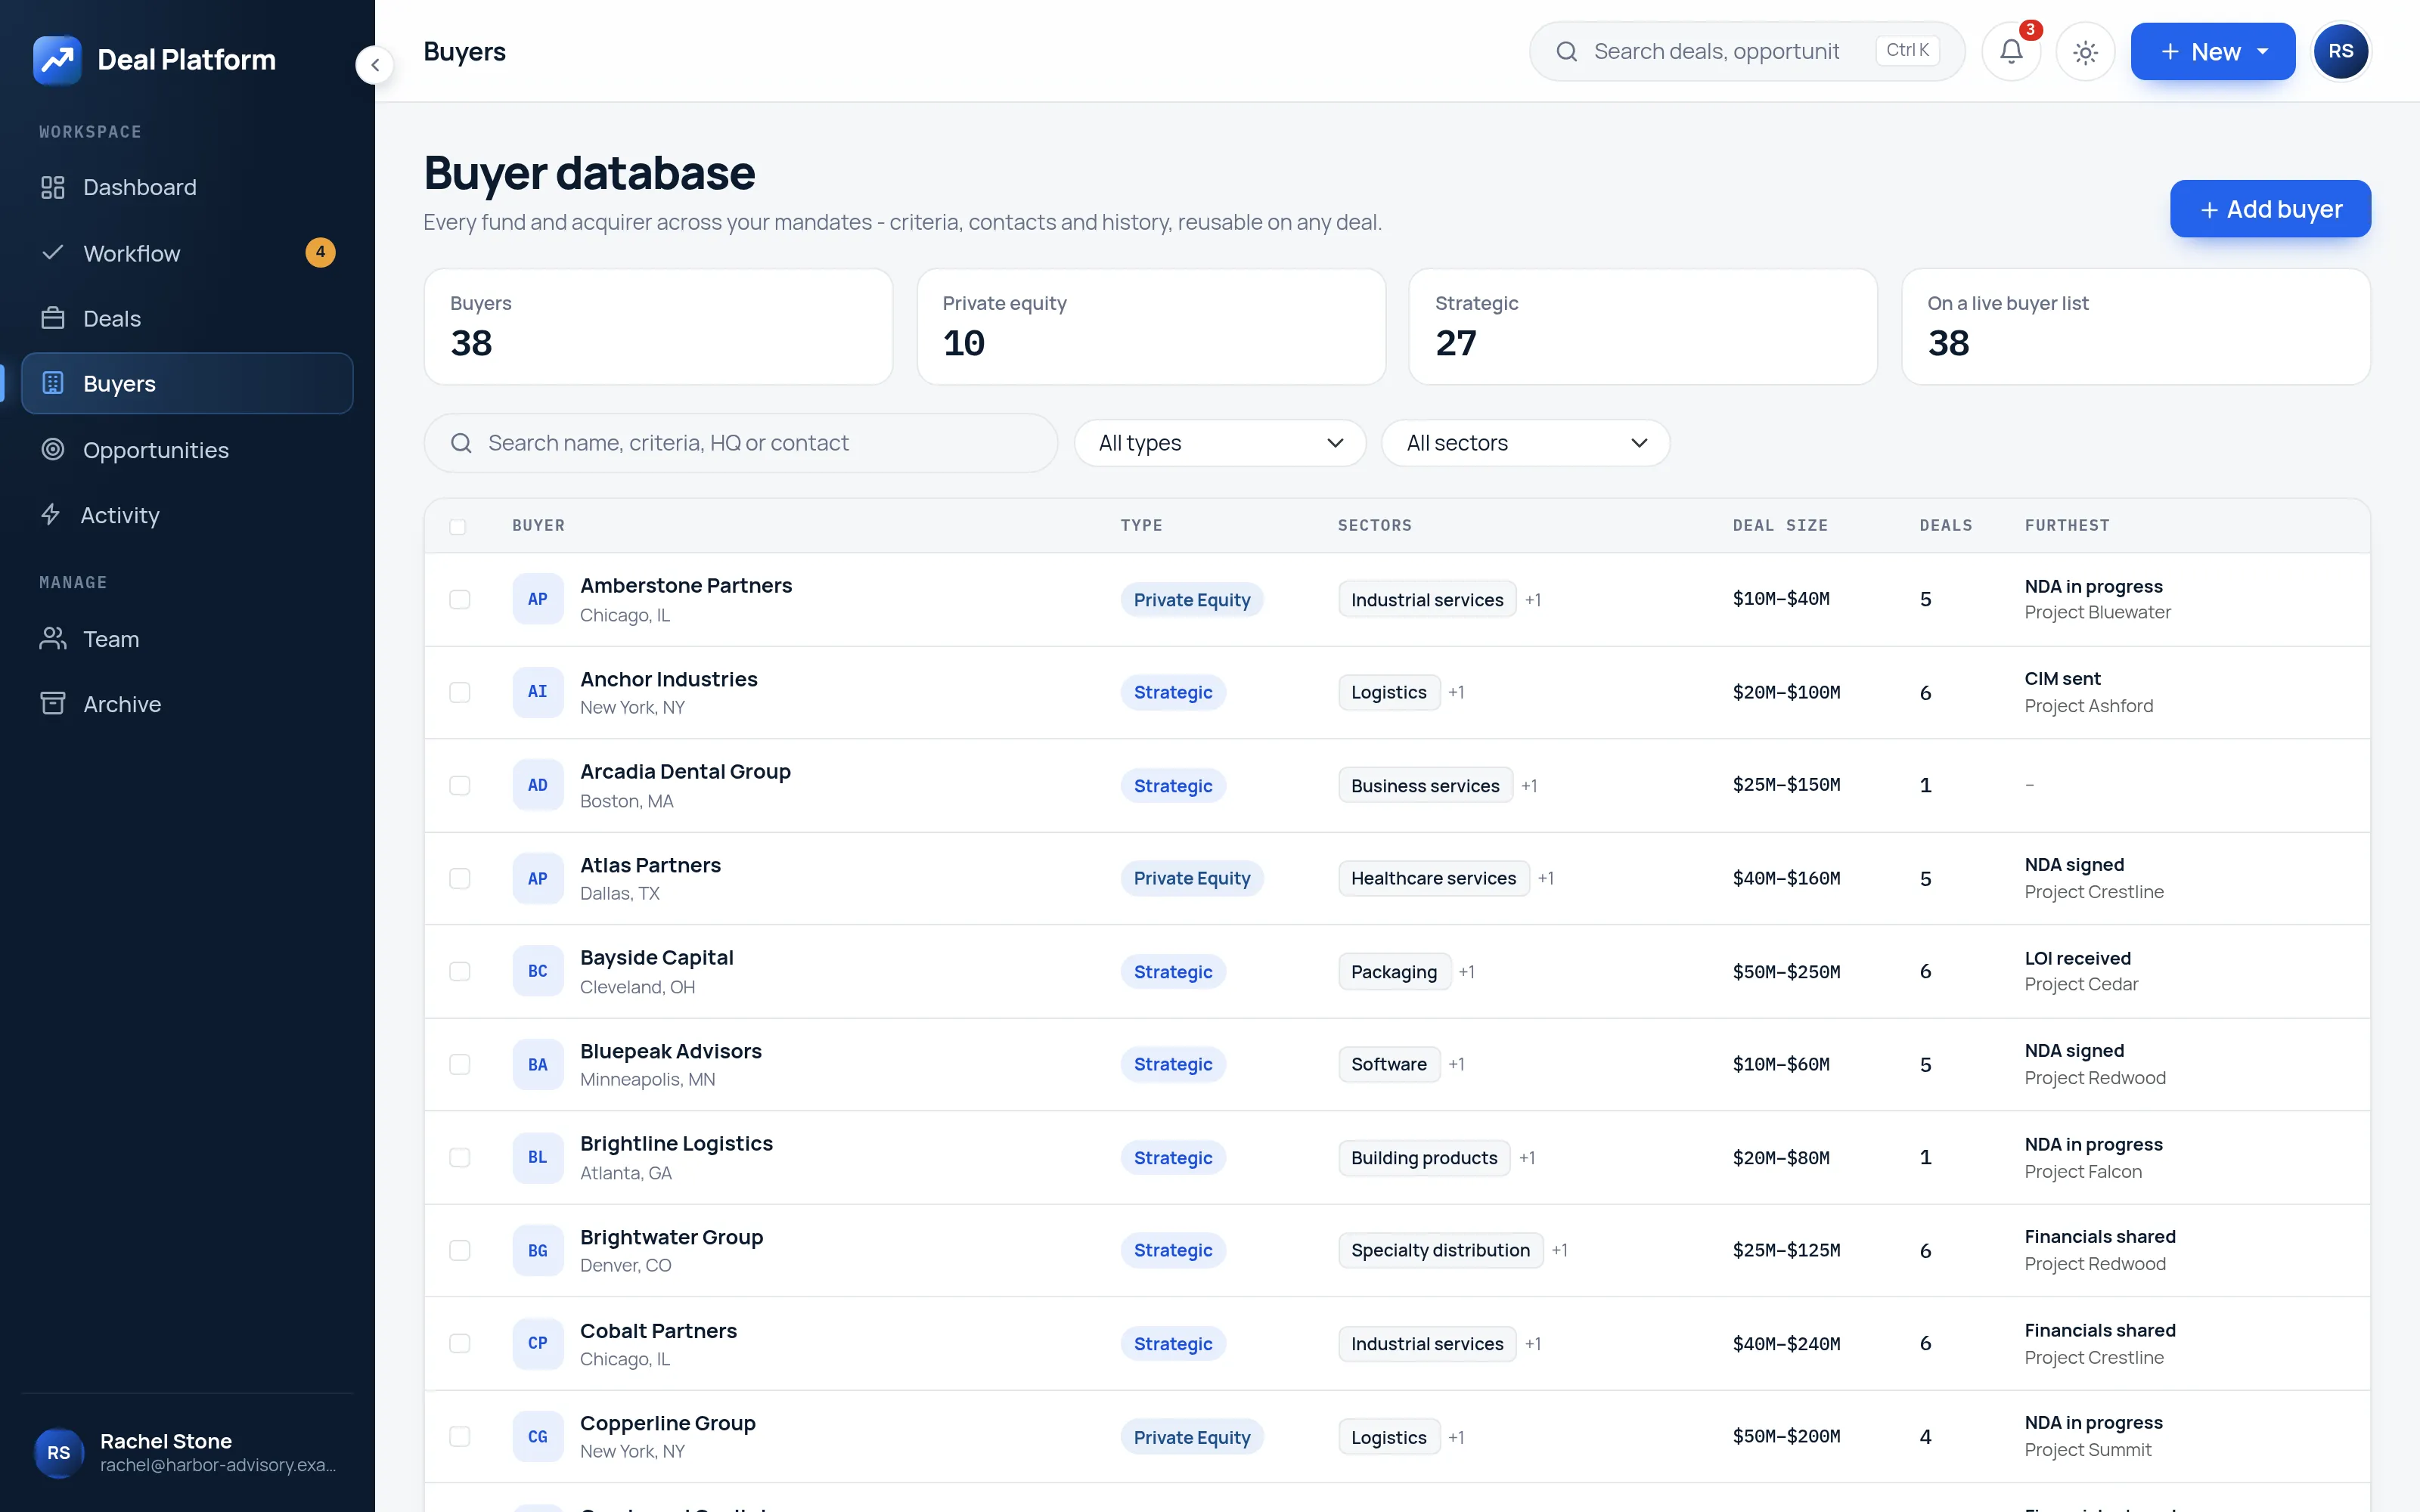Collapse the sidebar with the chevron button
Viewport: 2420px width, 1512px height.
(x=375, y=66)
